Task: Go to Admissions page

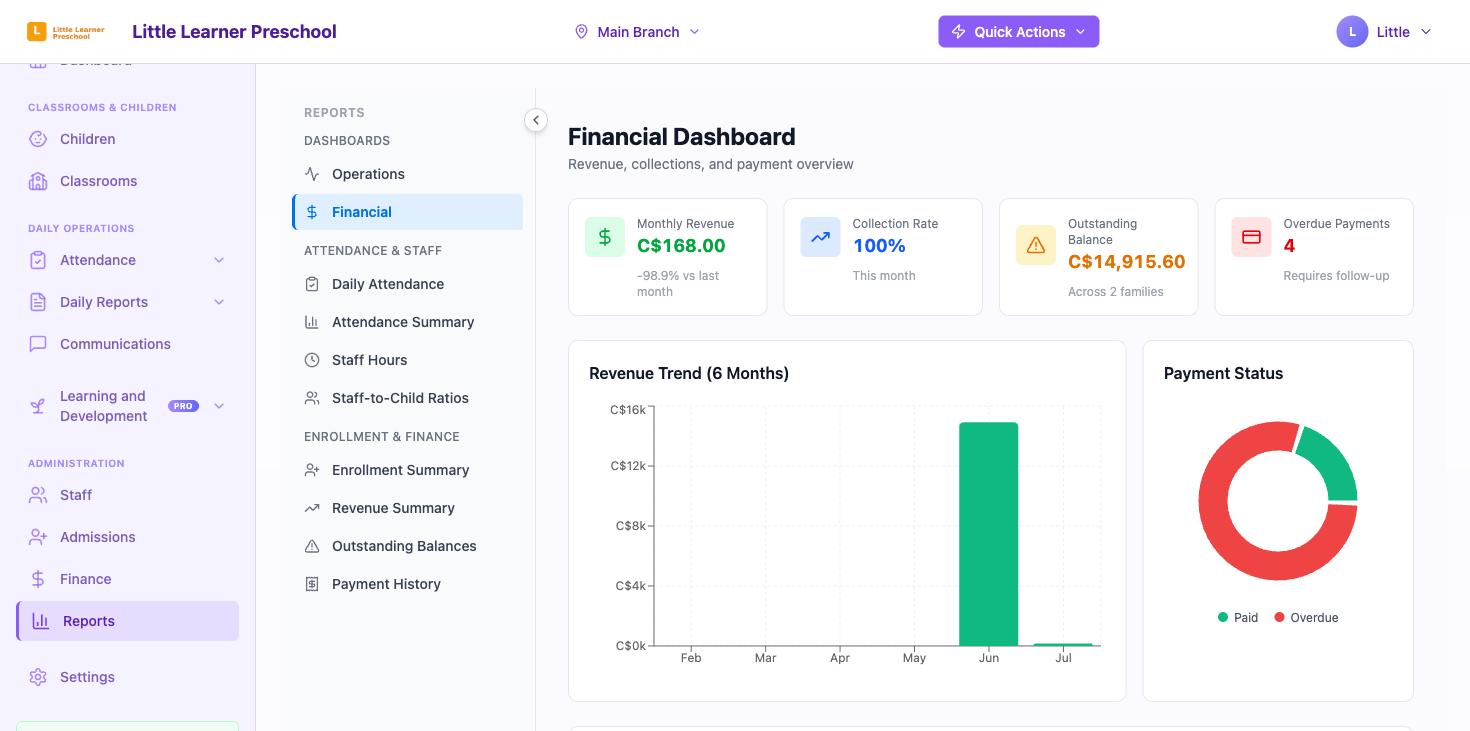Action: 127,537
